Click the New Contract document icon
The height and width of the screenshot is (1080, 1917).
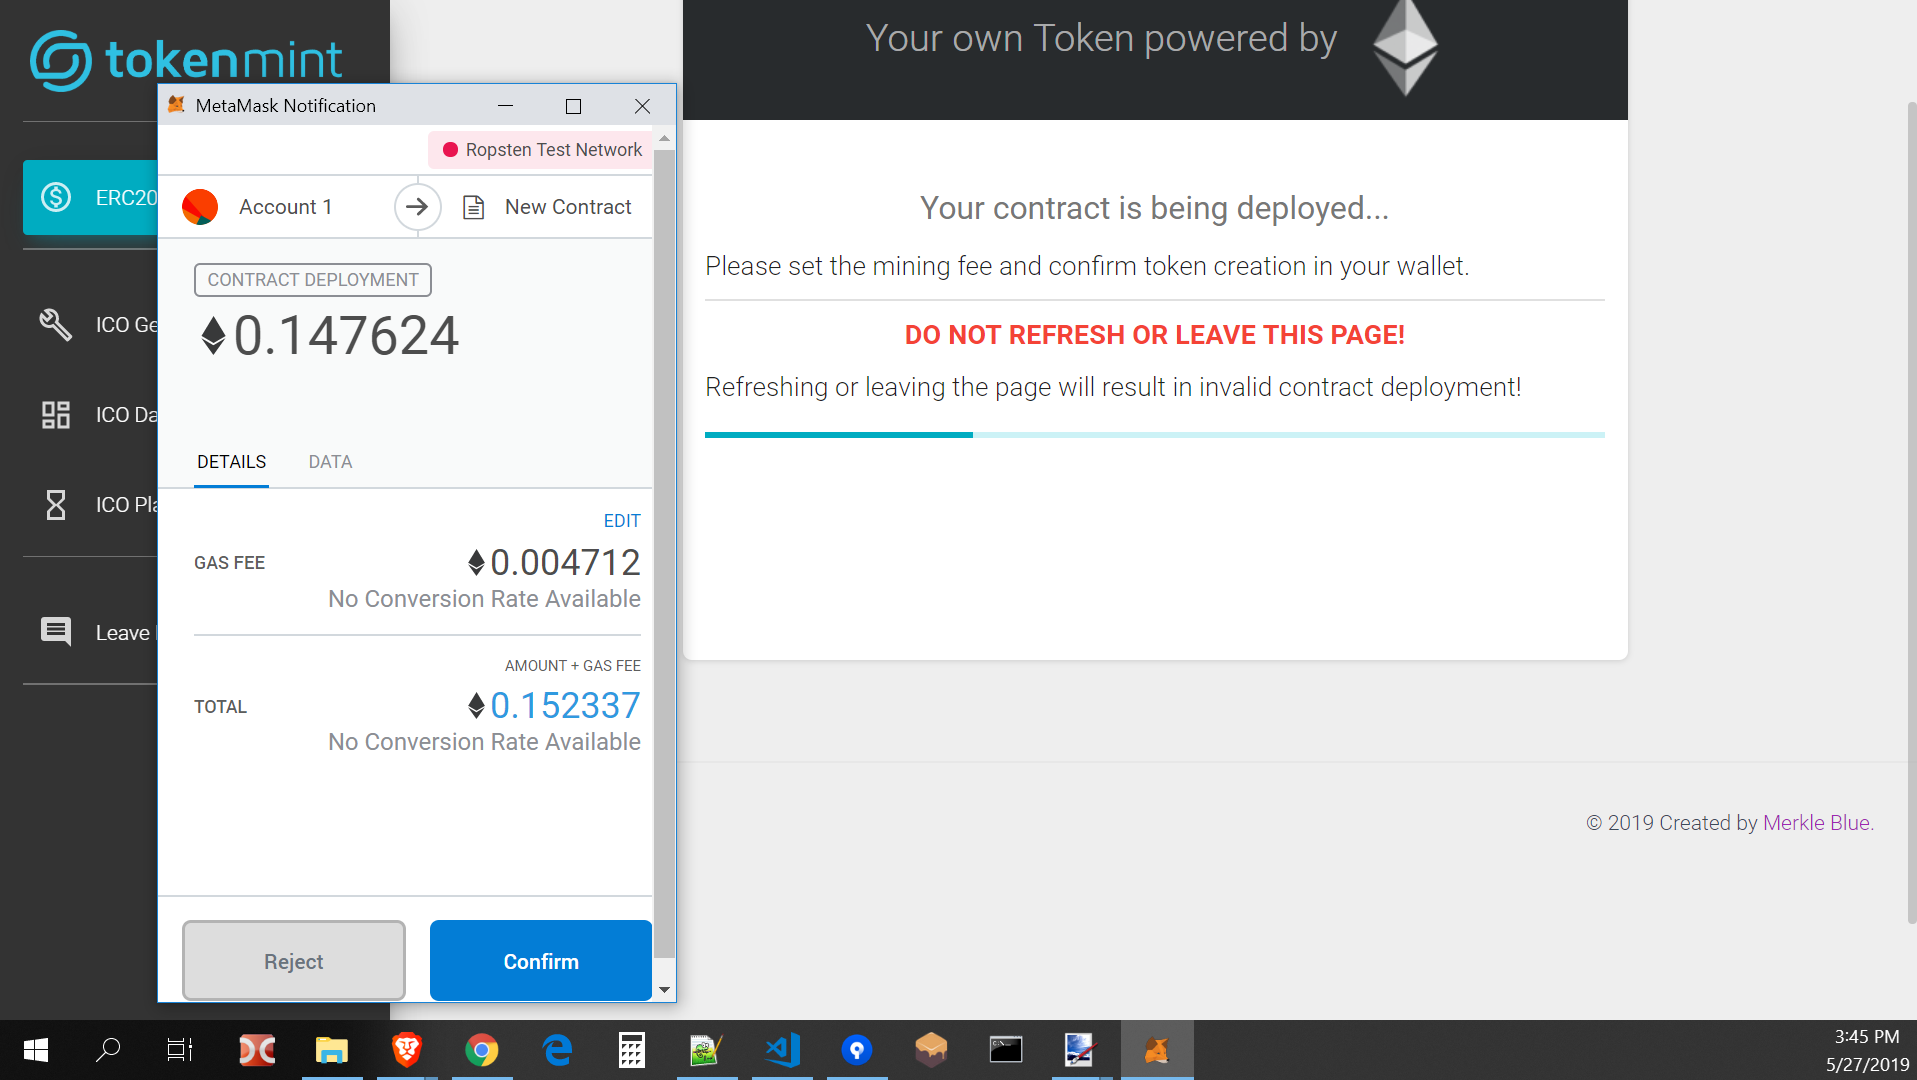coord(473,207)
